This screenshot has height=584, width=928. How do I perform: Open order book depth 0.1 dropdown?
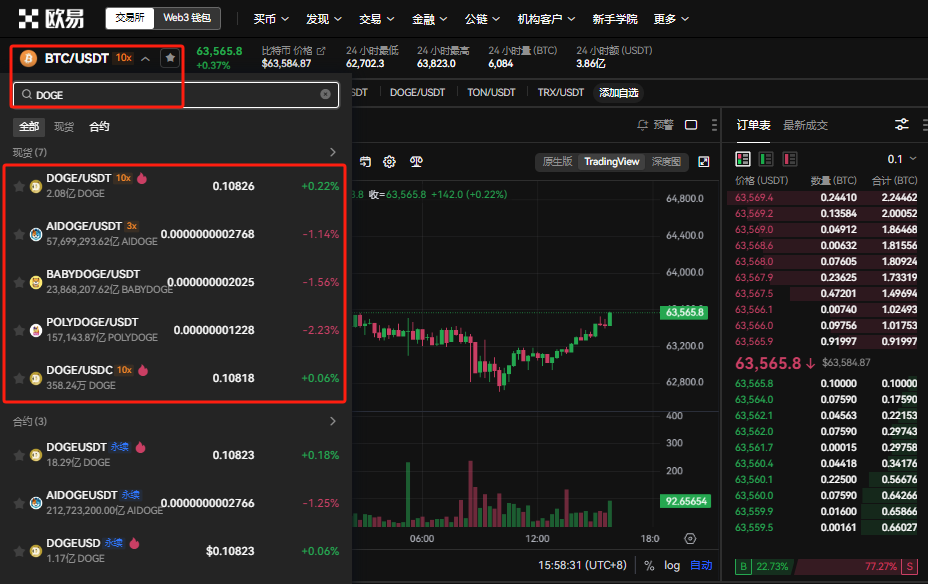tap(901, 159)
